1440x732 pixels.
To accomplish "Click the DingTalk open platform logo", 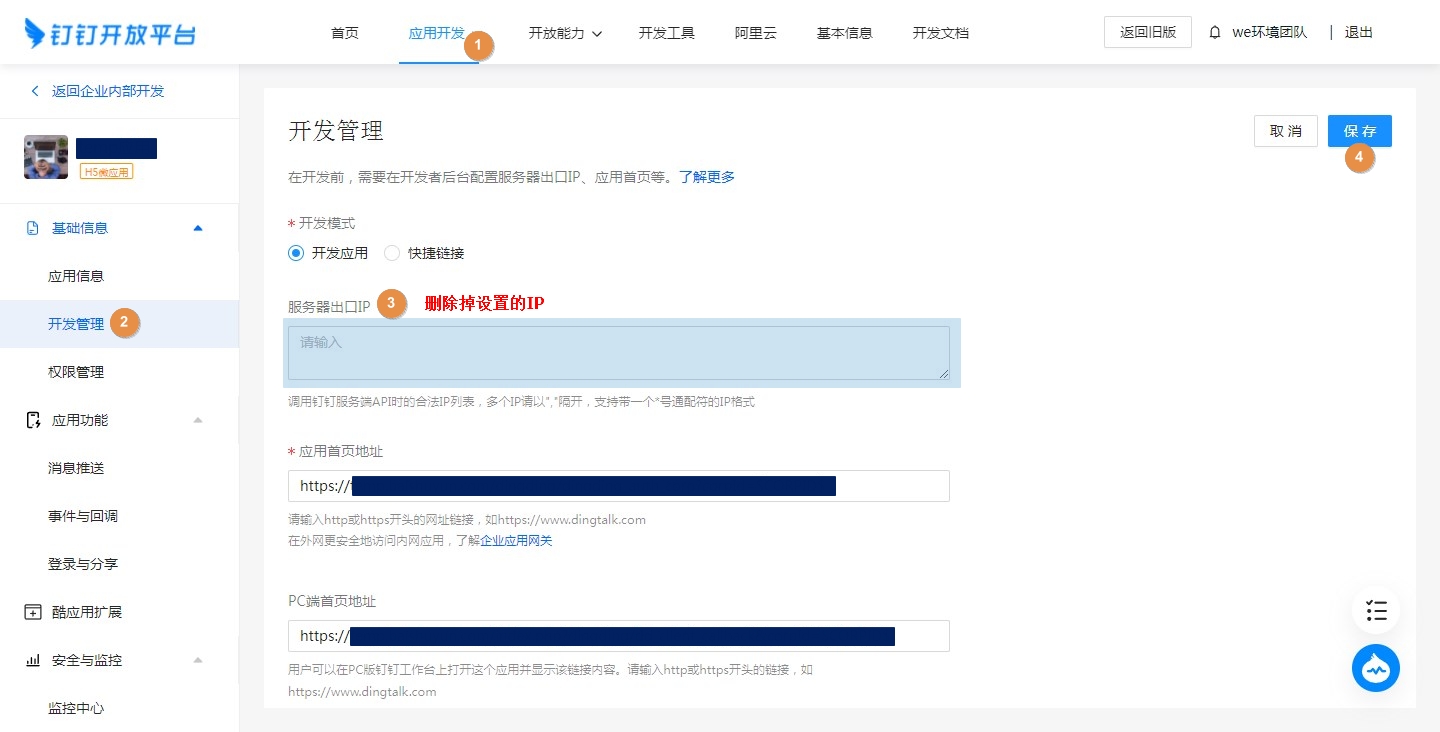I will (110, 33).
